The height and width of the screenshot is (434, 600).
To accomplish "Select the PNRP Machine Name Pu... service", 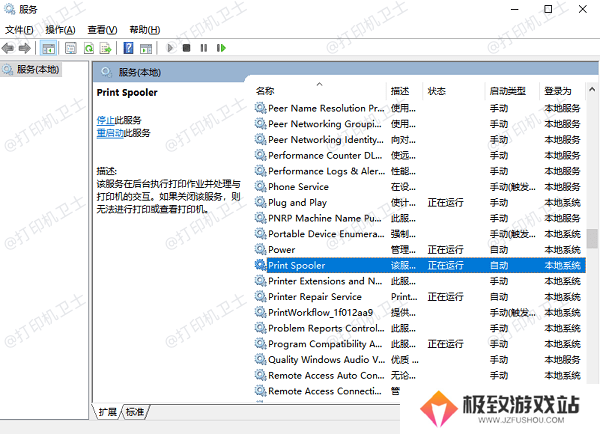I will pos(325,218).
